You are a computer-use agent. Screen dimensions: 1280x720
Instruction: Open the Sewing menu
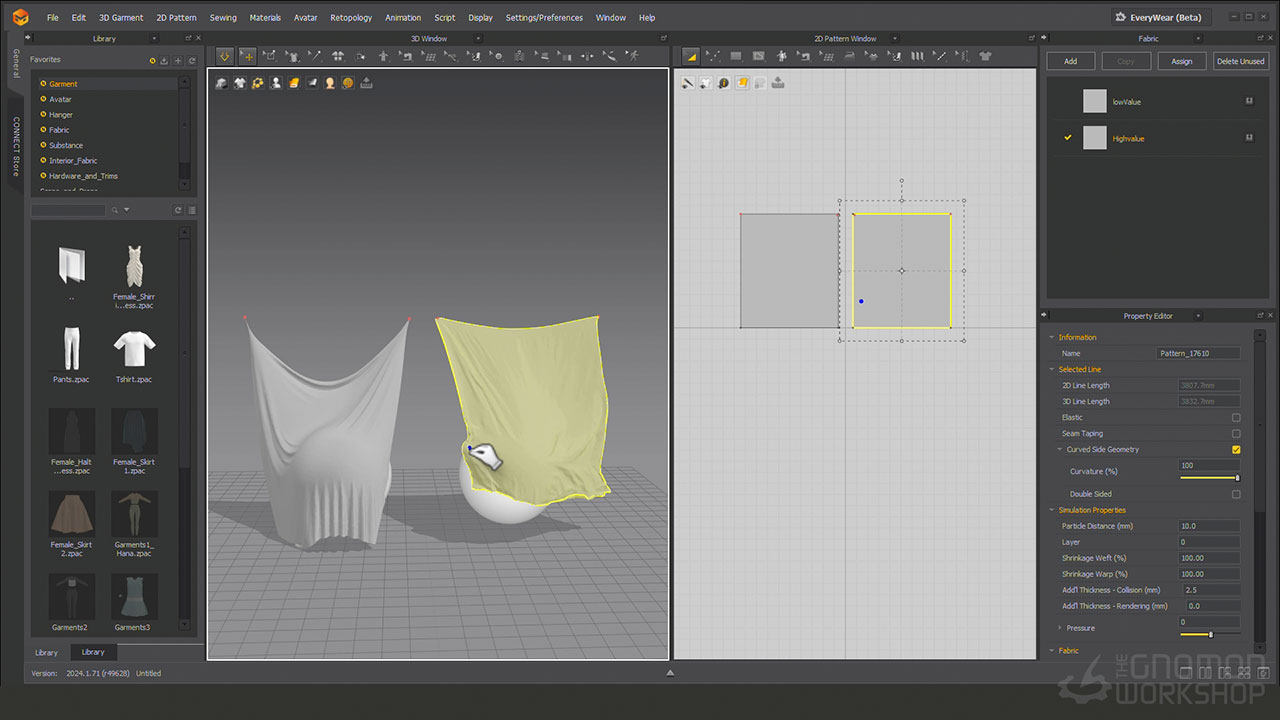click(223, 18)
